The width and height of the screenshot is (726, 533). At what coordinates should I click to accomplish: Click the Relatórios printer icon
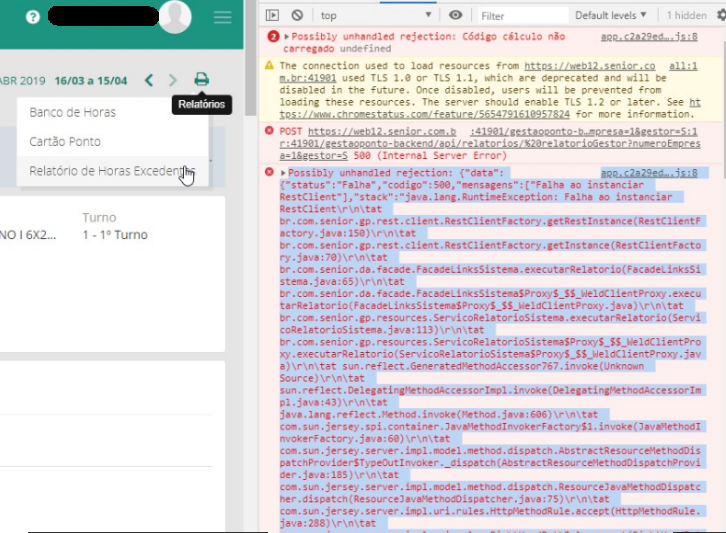(202, 80)
